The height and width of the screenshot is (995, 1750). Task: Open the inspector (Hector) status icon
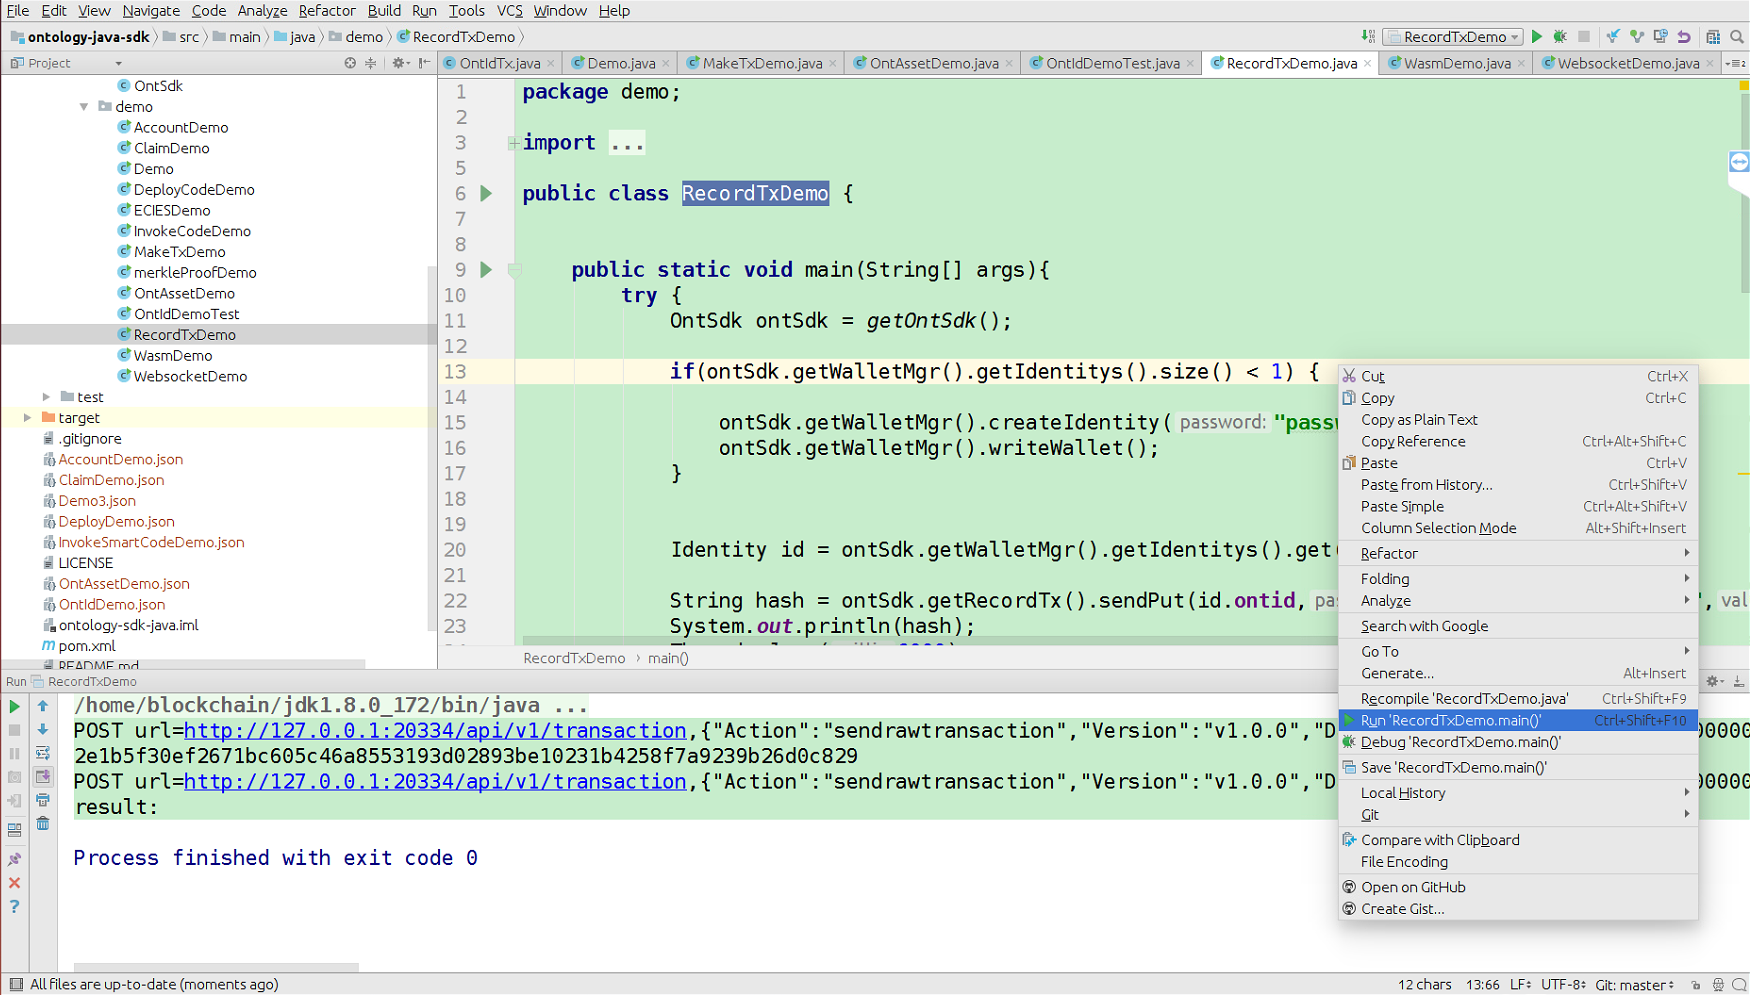point(1718,985)
